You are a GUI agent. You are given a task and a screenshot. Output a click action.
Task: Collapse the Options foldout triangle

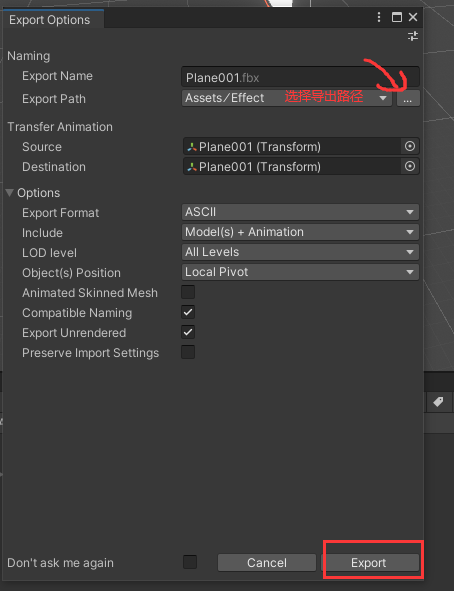pyautogui.click(x=10, y=193)
